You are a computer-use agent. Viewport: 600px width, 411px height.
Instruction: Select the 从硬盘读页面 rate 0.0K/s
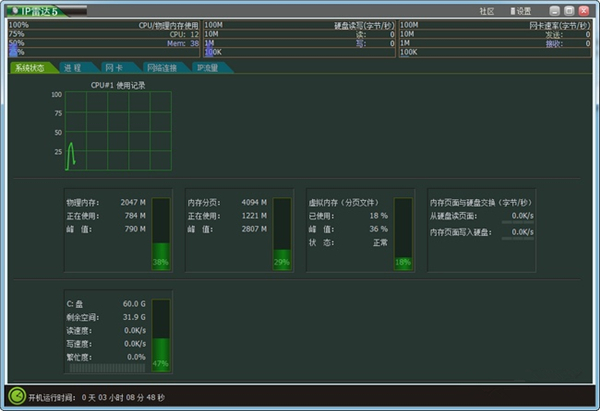(522, 216)
